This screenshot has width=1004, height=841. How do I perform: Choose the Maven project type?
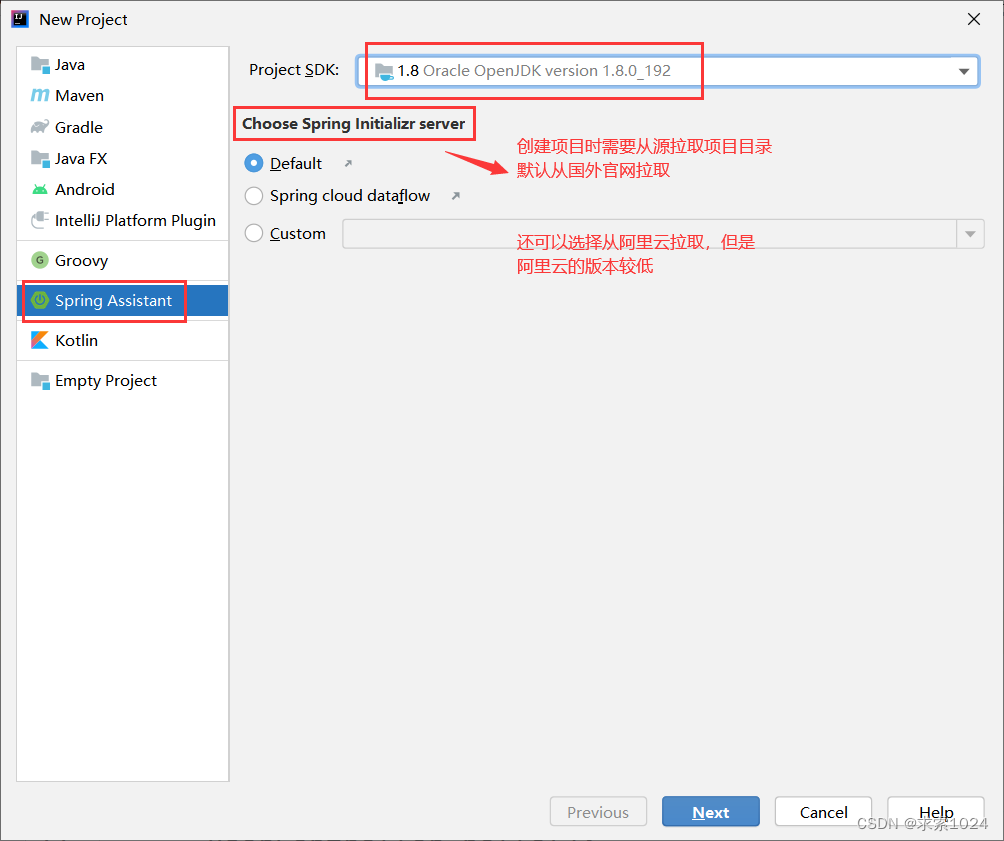click(122, 95)
